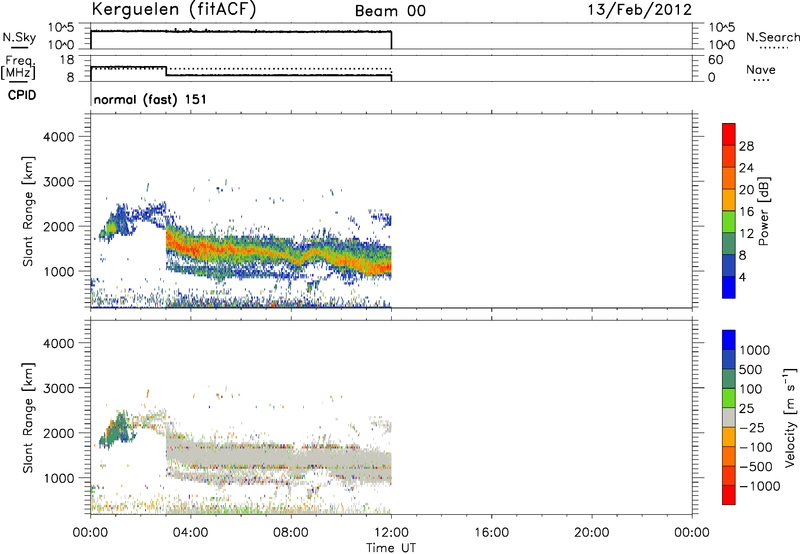Click the 'CPID' label

pos(22,95)
